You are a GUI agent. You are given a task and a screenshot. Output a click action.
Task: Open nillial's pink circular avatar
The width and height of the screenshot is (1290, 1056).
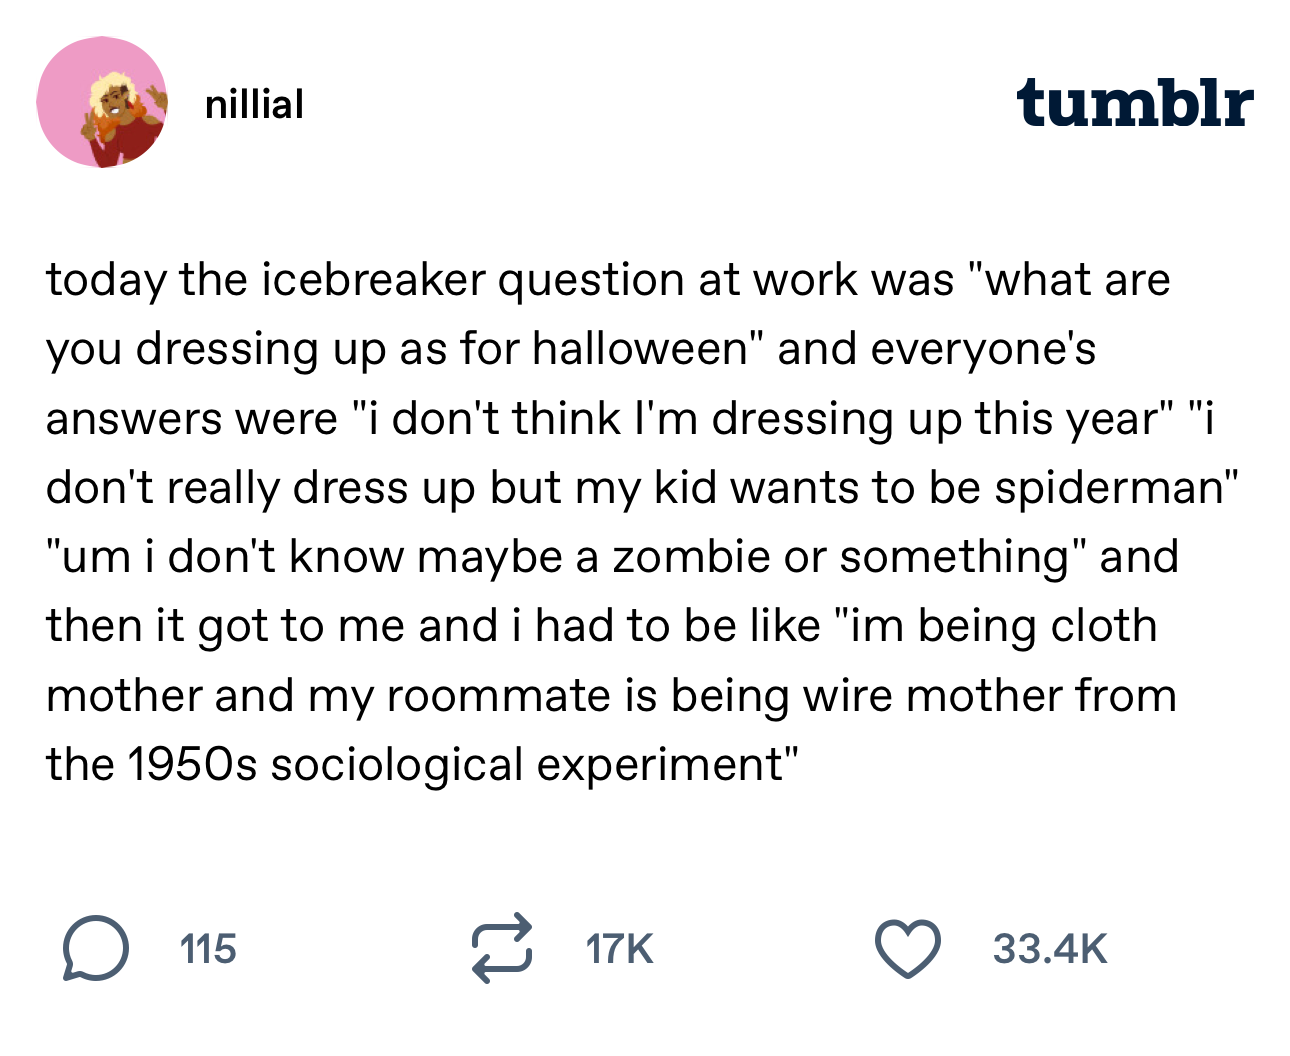click(x=102, y=103)
